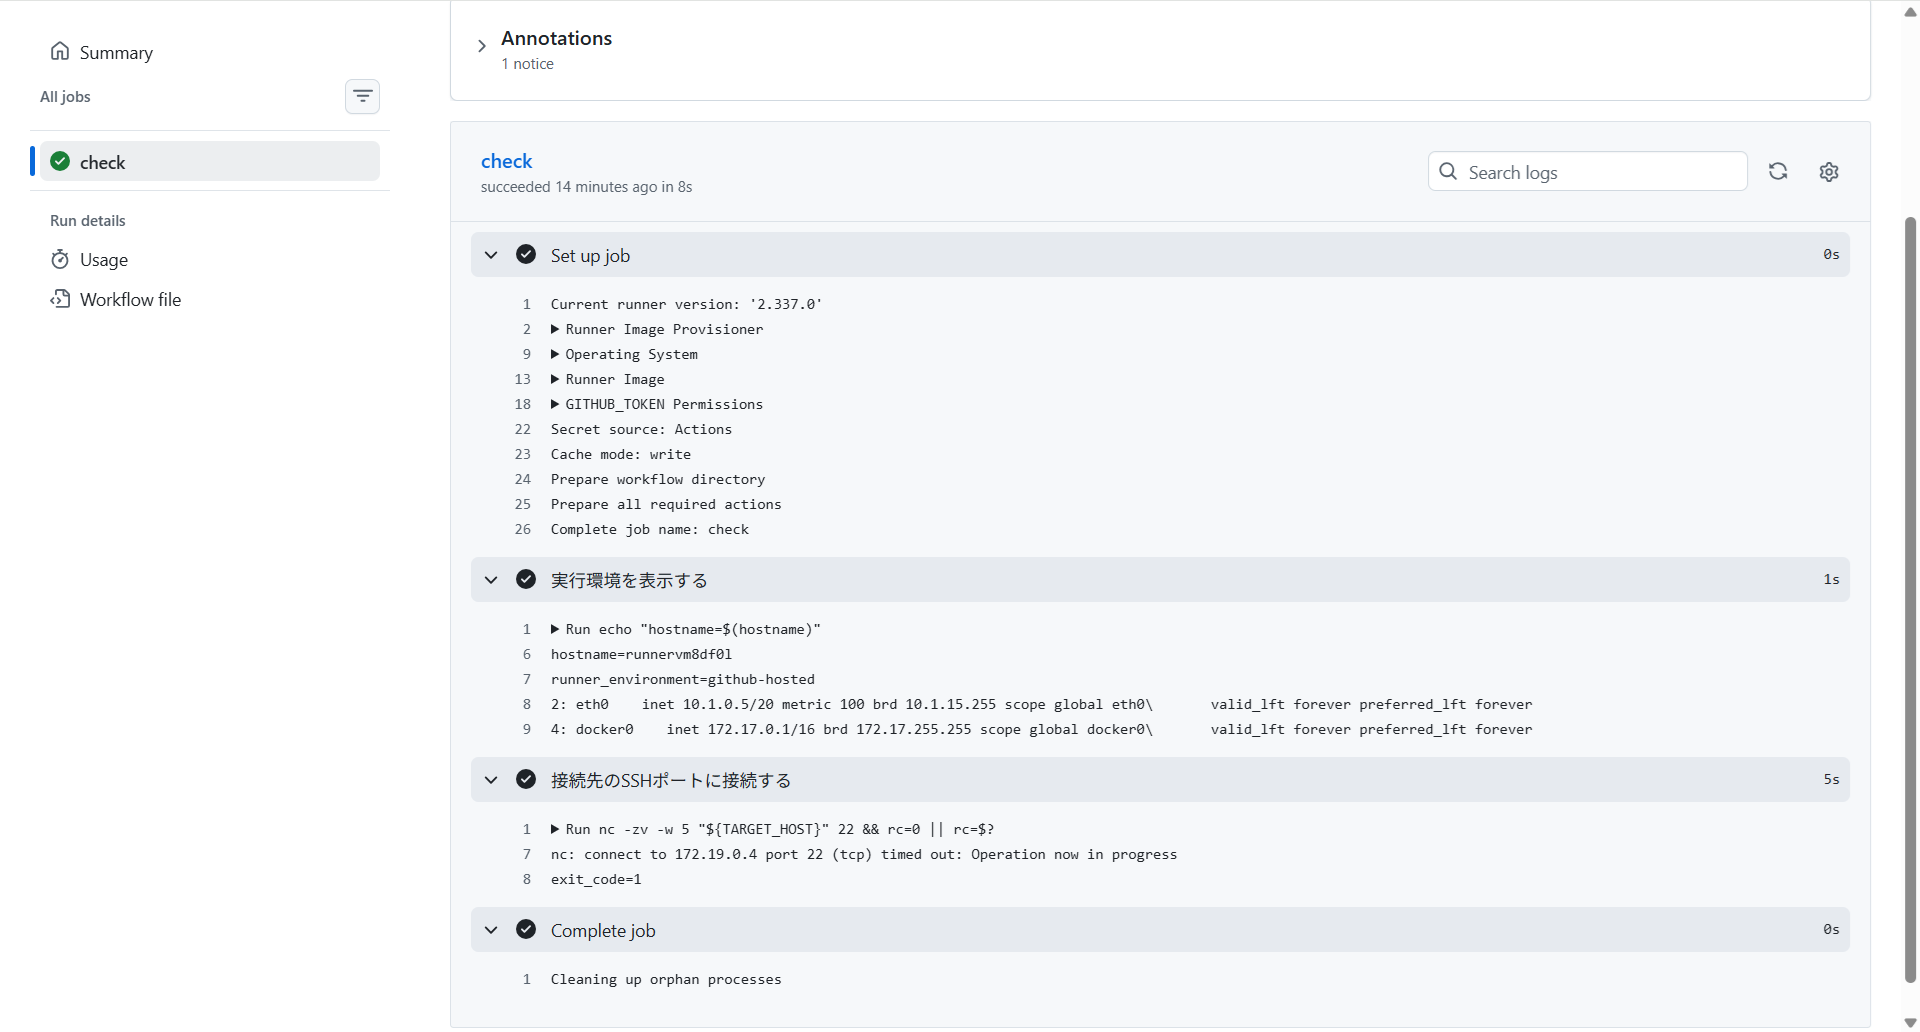
Task: Collapse the Set up job step
Action: point(491,255)
